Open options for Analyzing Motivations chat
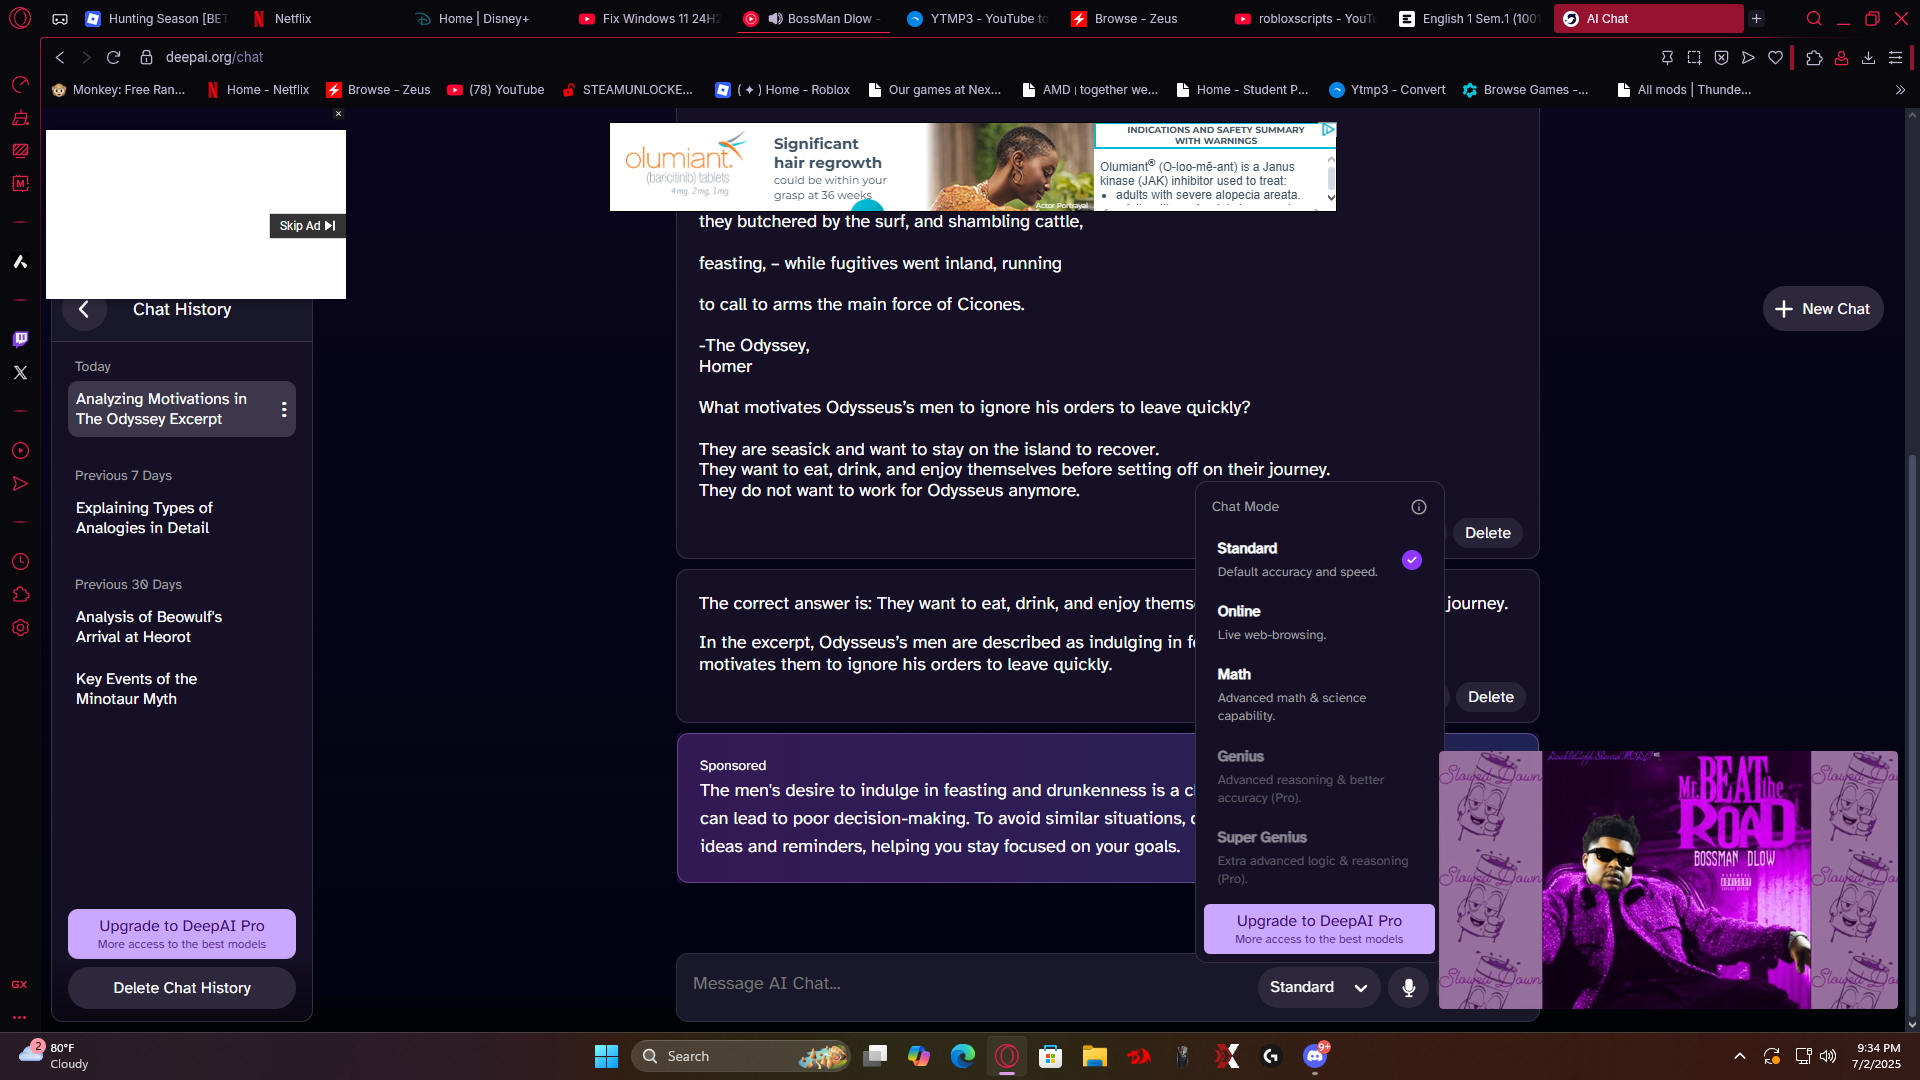Screen dimensions: 1920x1080 coord(284,409)
